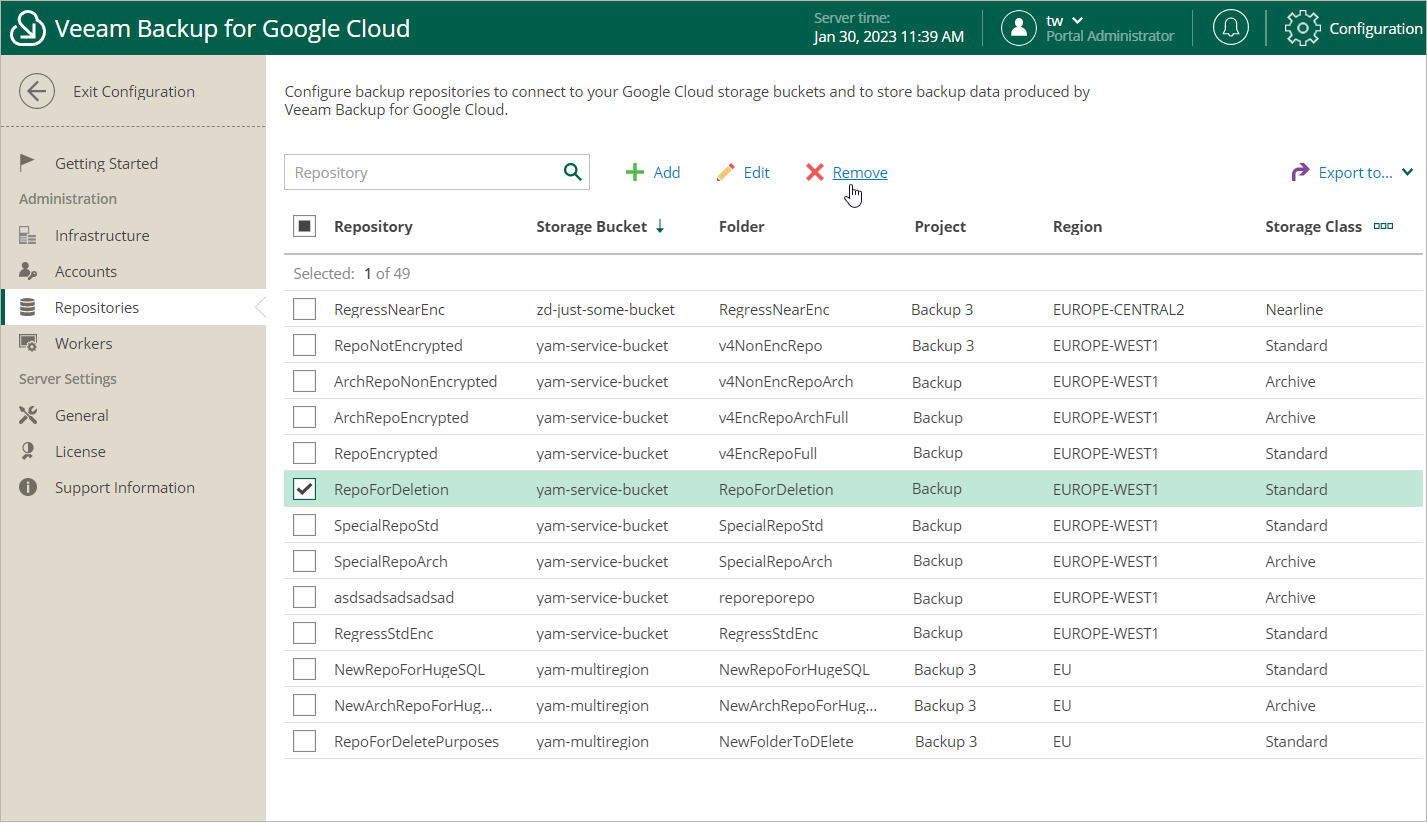This screenshot has height=822, width=1427.
Task: Click the pencil Edit icon
Action: [x=726, y=173]
